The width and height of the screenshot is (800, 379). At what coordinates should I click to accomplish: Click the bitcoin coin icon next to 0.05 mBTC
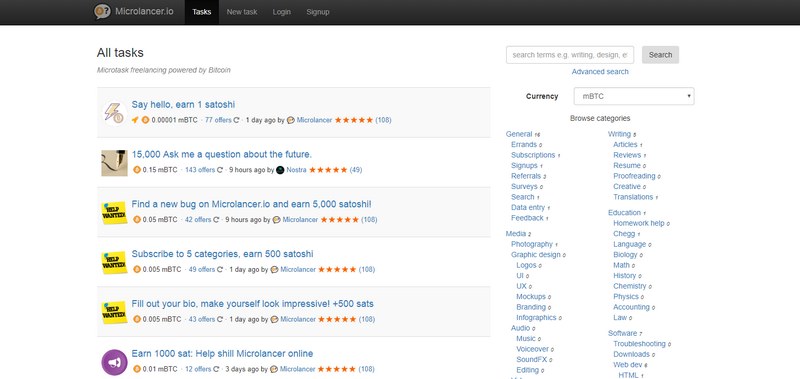click(136, 220)
